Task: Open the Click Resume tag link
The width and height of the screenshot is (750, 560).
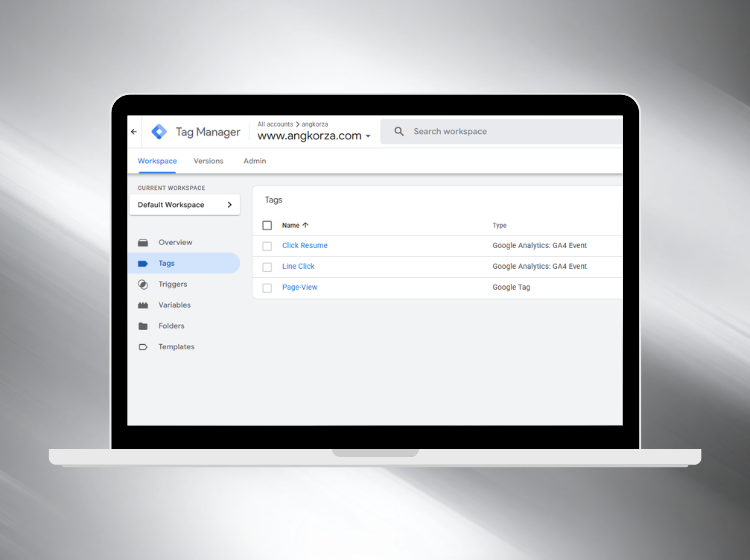Action: click(304, 246)
